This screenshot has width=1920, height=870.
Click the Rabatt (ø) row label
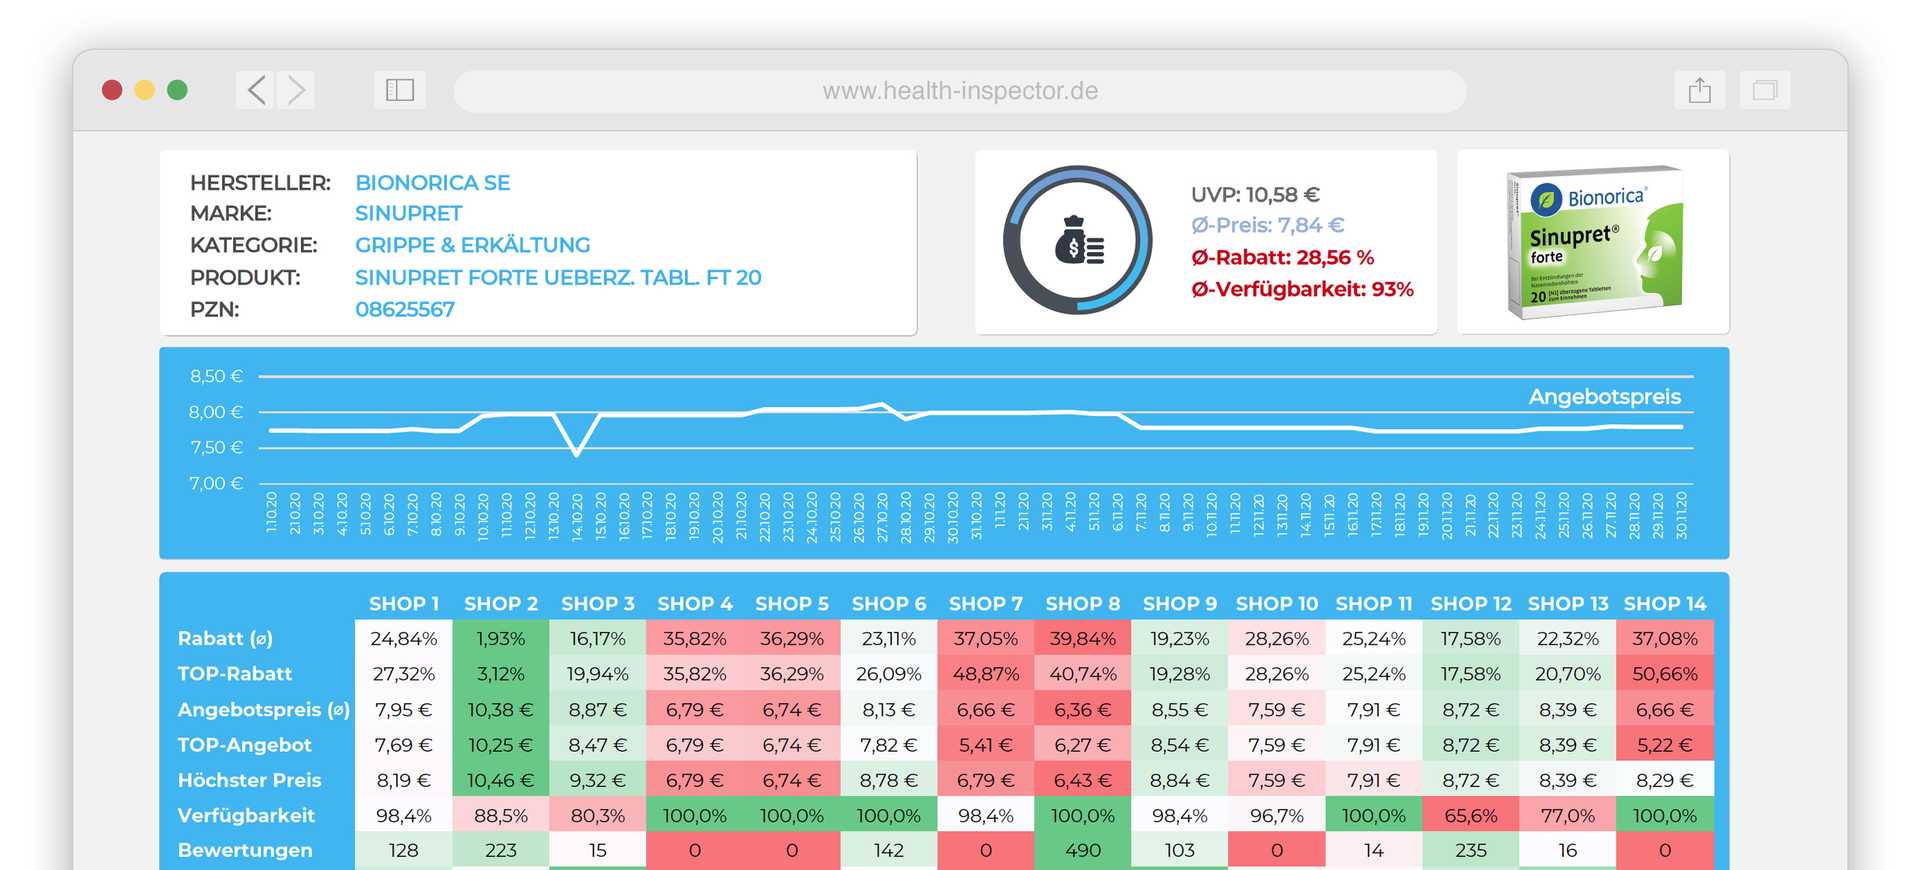click(225, 638)
